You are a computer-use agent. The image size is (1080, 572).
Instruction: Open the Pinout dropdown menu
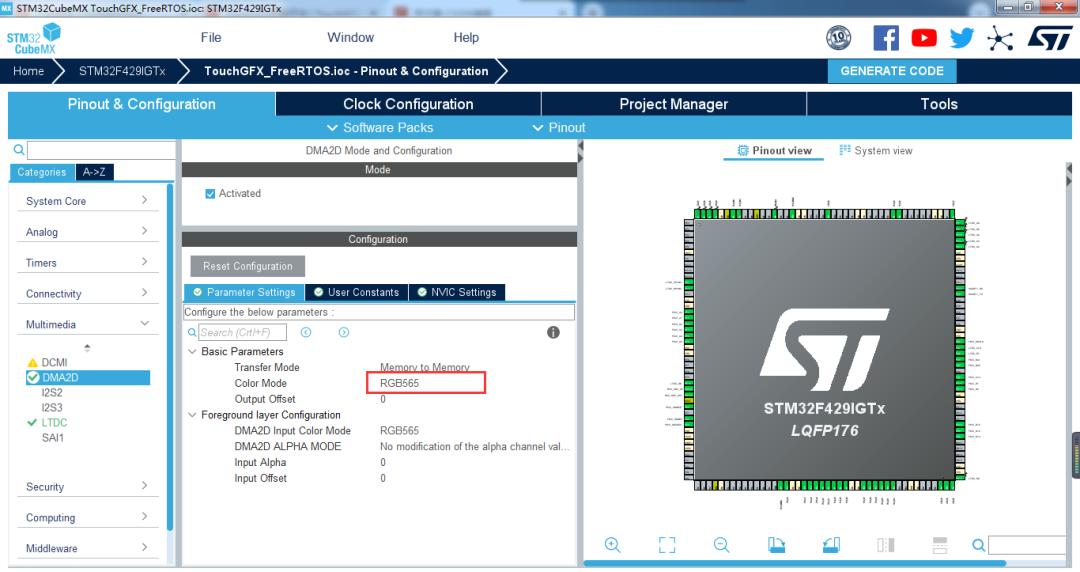tap(559, 127)
